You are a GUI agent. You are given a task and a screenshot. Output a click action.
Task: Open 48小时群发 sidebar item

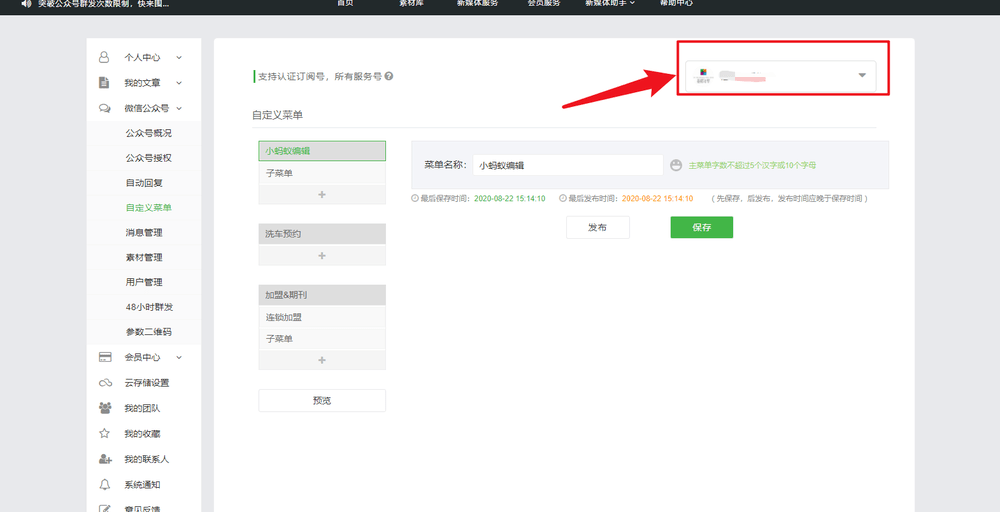coord(149,307)
